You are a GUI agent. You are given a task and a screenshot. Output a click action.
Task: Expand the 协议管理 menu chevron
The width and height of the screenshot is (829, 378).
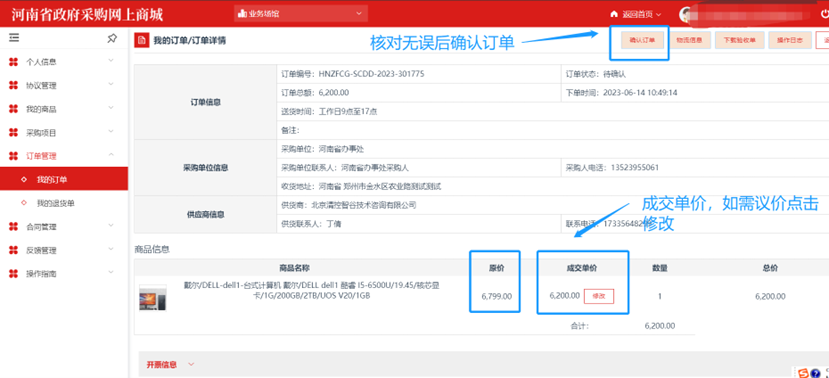pyautogui.click(x=111, y=84)
